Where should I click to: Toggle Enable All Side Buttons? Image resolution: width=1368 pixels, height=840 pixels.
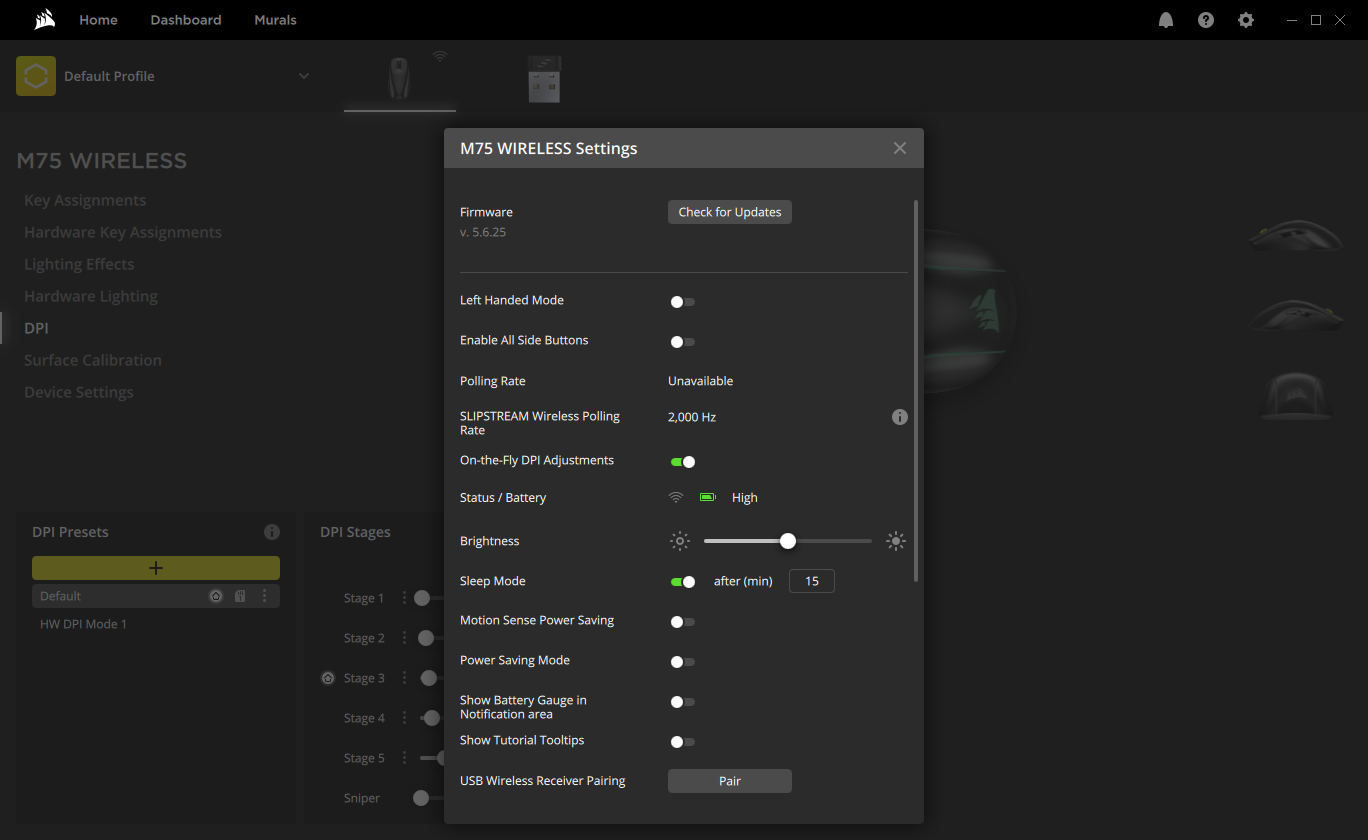click(x=682, y=341)
